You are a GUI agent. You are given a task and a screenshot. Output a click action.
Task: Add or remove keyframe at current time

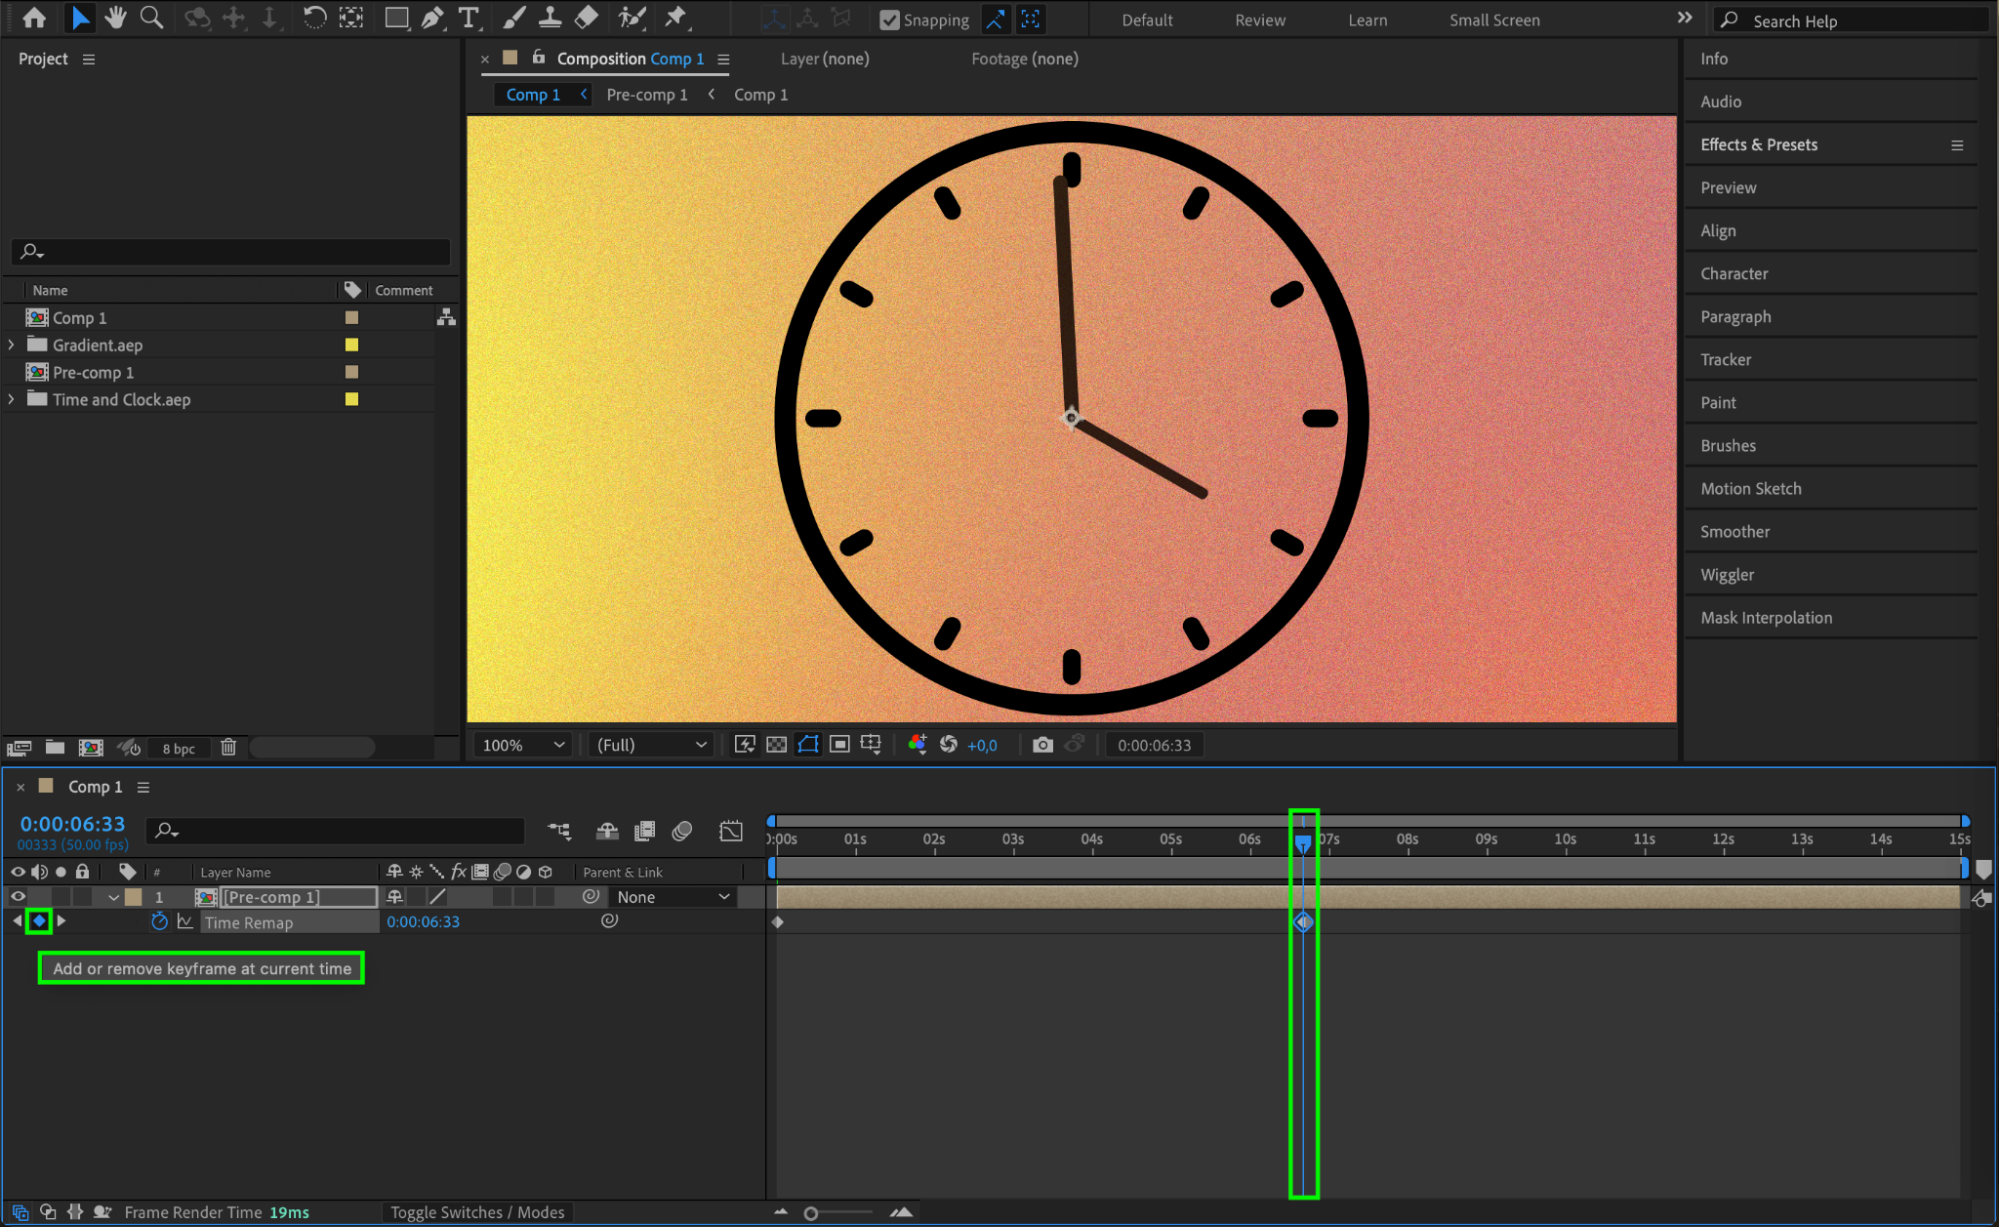(39, 921)
